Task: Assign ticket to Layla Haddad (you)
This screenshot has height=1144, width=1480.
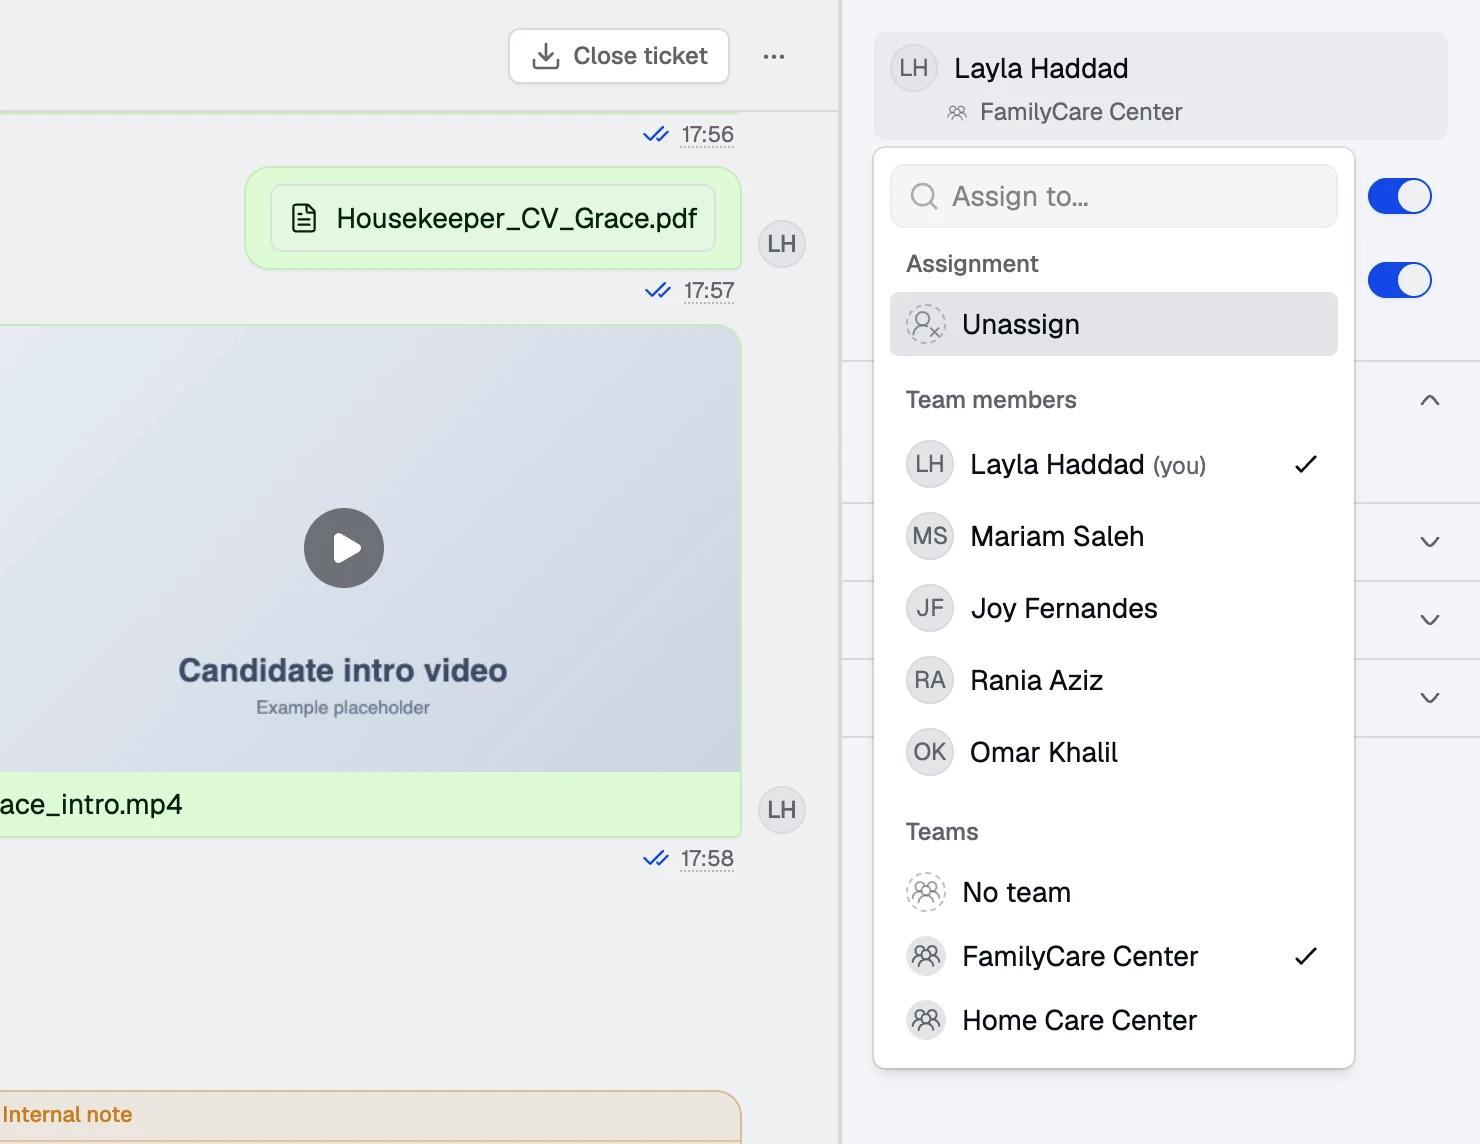Action: pos(1114,464)
